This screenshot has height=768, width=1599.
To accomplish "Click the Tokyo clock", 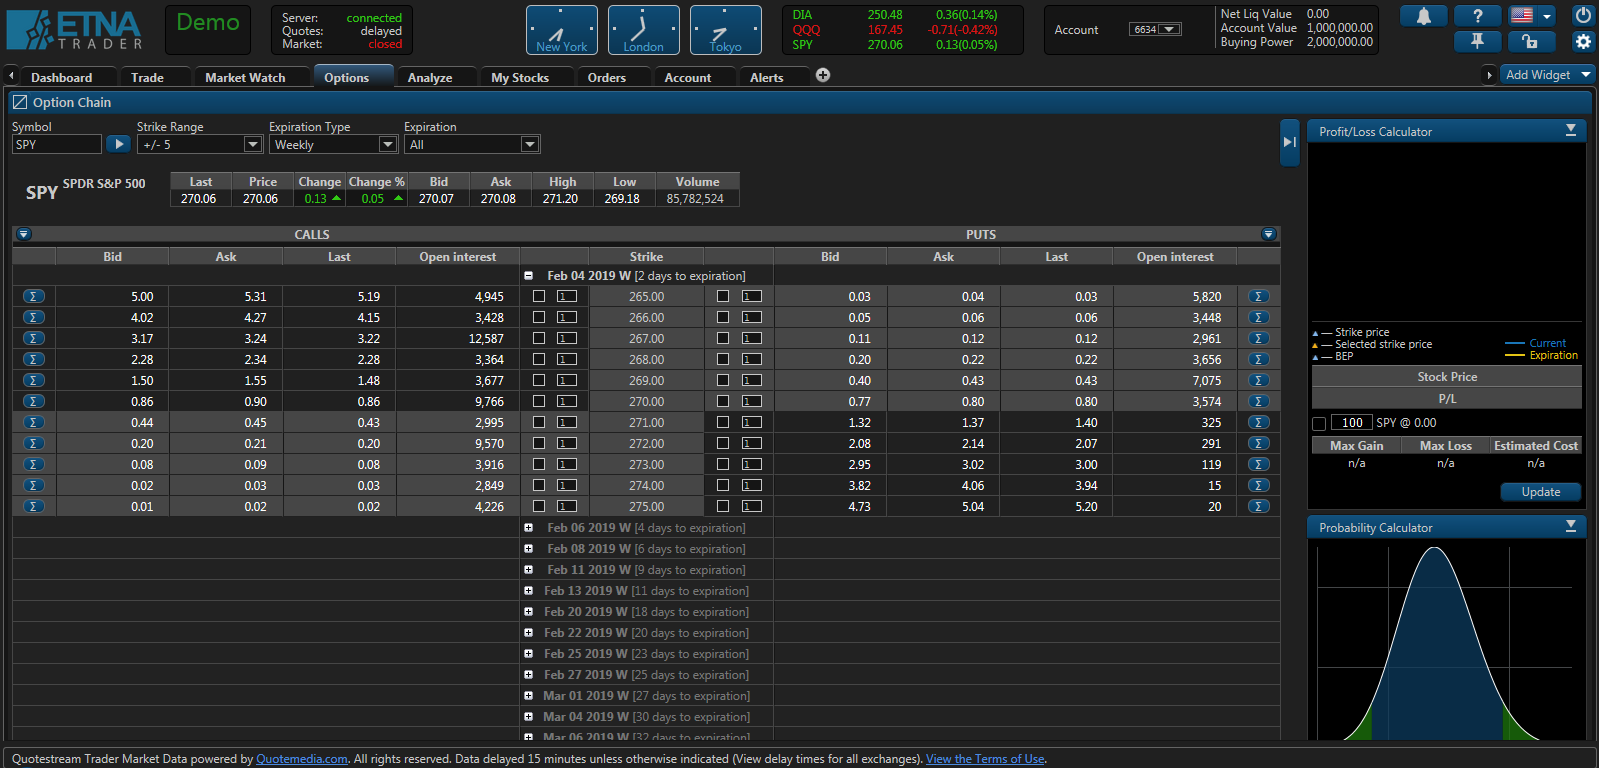I will pyautogui.click(x=726, y=30).
